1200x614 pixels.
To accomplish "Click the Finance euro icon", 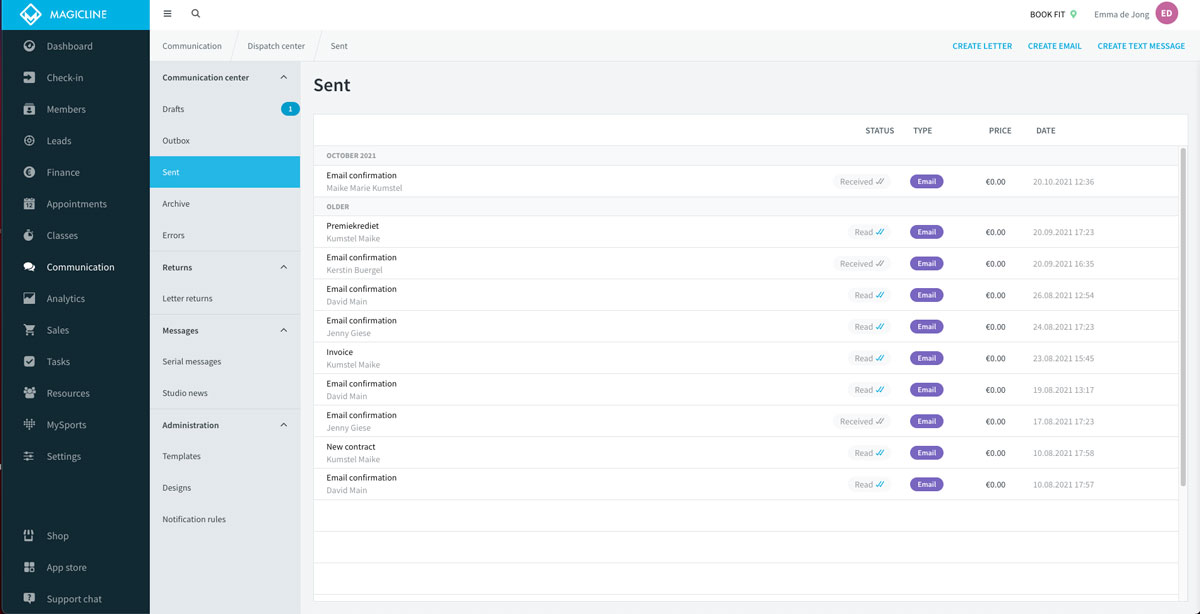I will click(x=29, y=172).
